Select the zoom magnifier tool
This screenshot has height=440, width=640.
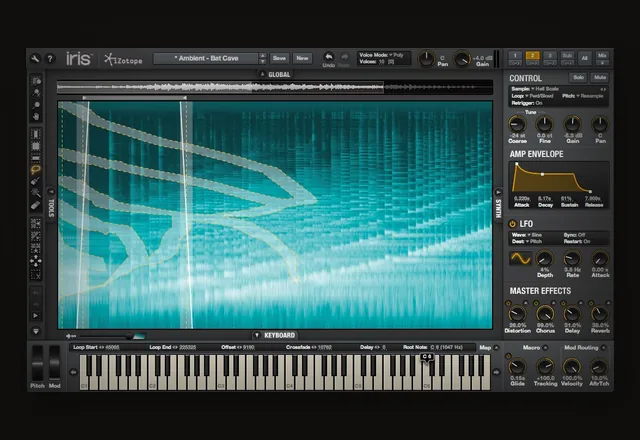tap(36, 105)
